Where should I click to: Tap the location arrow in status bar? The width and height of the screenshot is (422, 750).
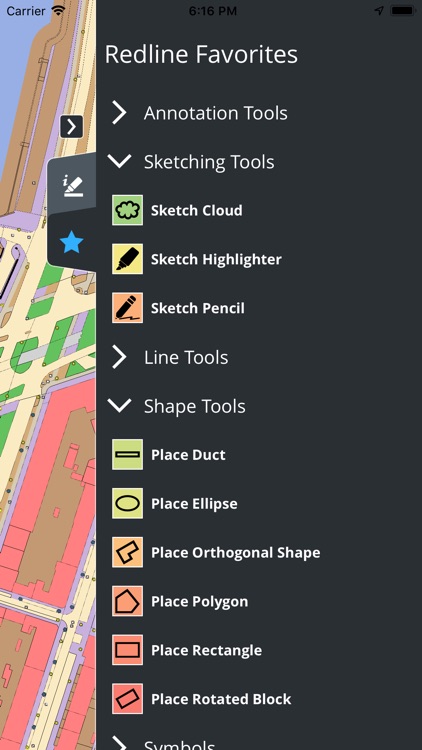click(x=379, y=11)
